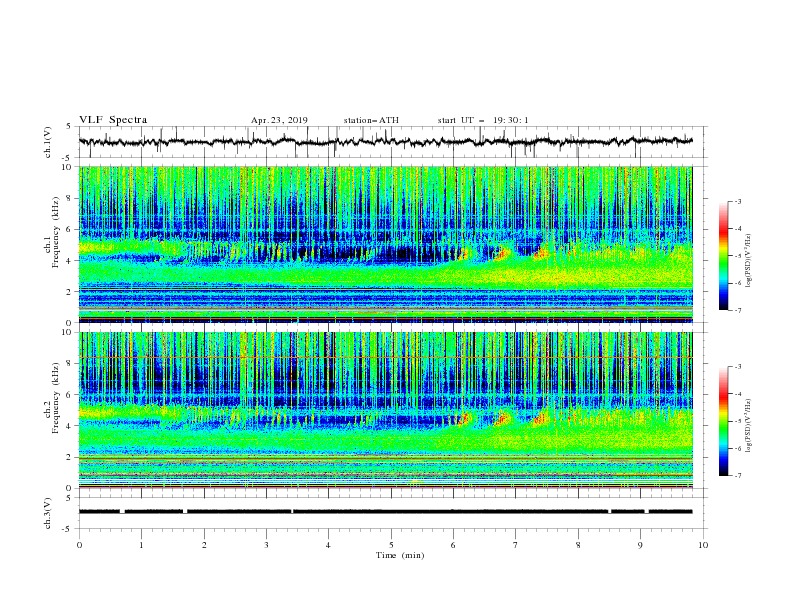The height and width of the screenshot is (612, 792).
Task: Click the time axis tick label '7'
Action: point(516,545)
